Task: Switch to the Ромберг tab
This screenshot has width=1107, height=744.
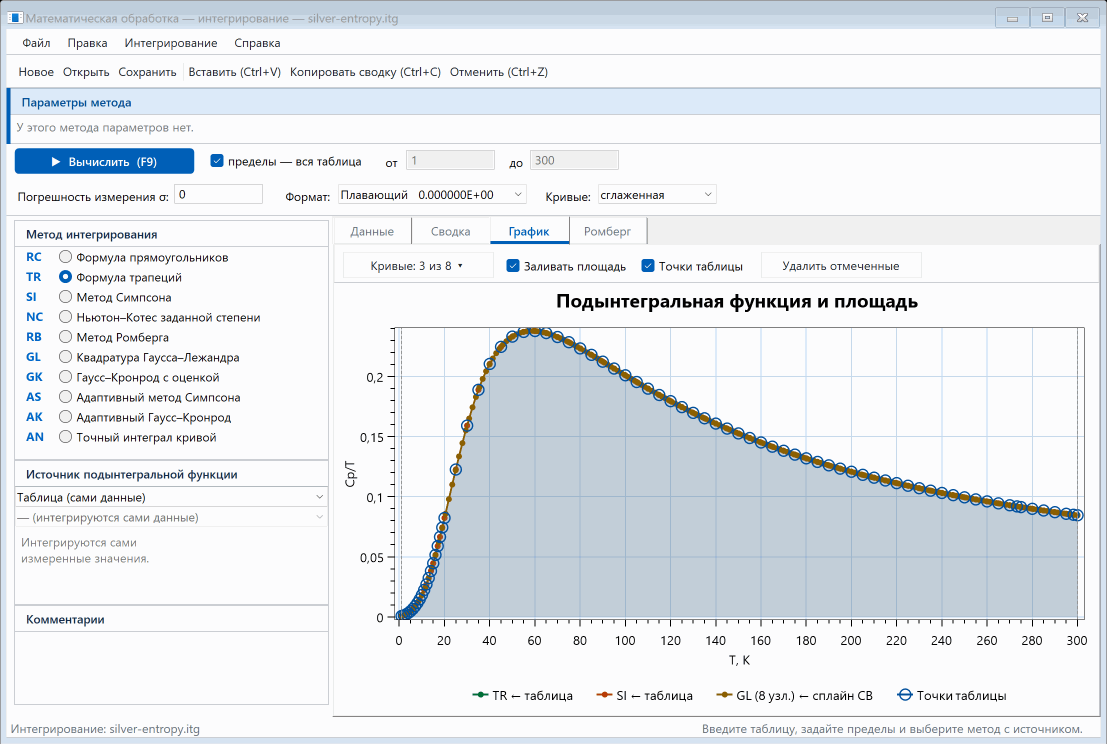Action: click(x=607, y=232)
